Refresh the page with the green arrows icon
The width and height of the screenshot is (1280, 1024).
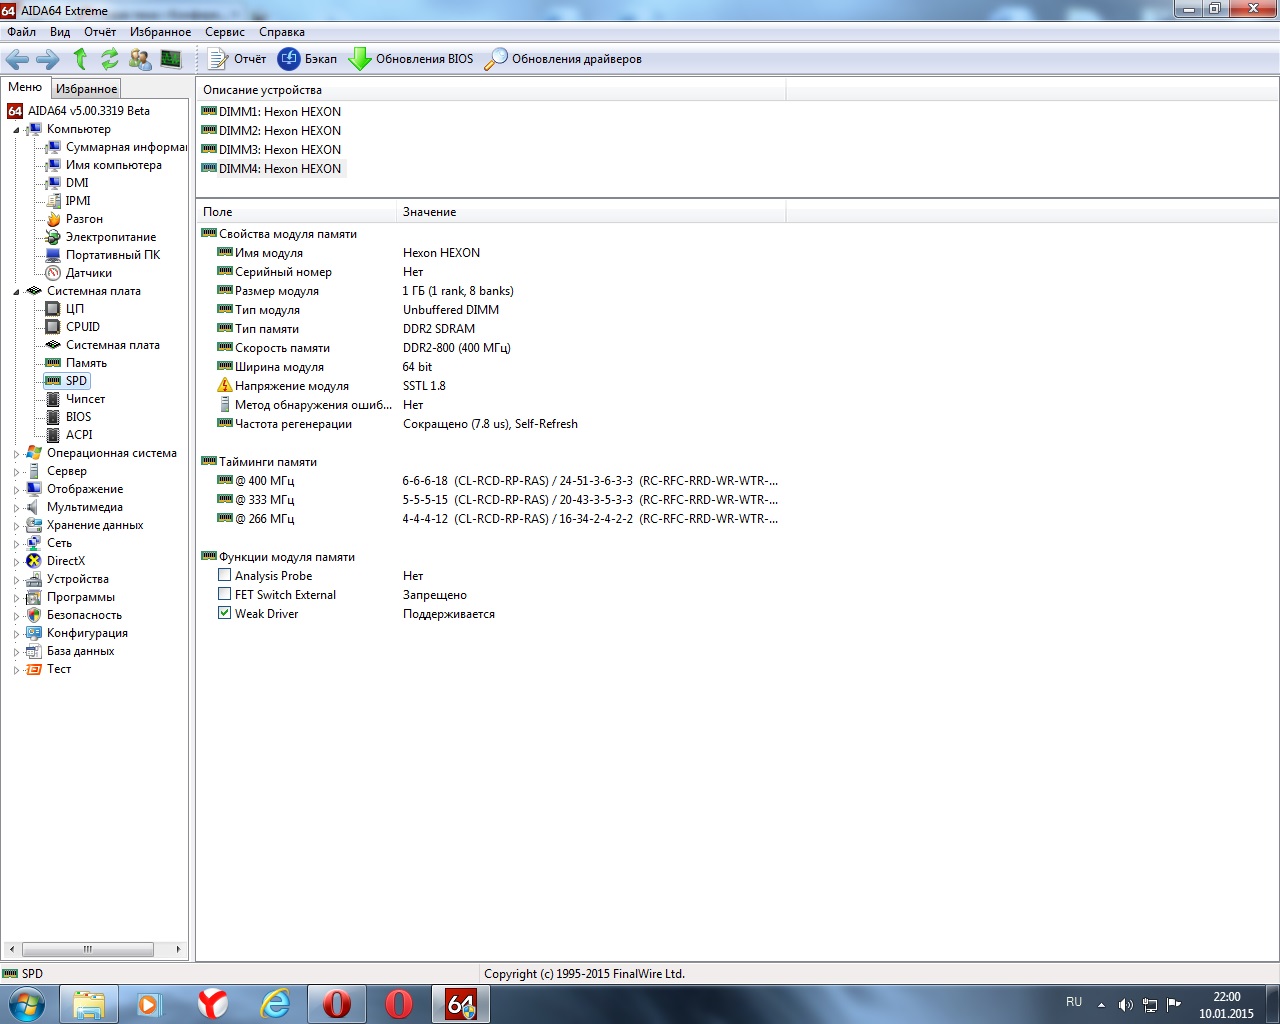tap(110, 59)
